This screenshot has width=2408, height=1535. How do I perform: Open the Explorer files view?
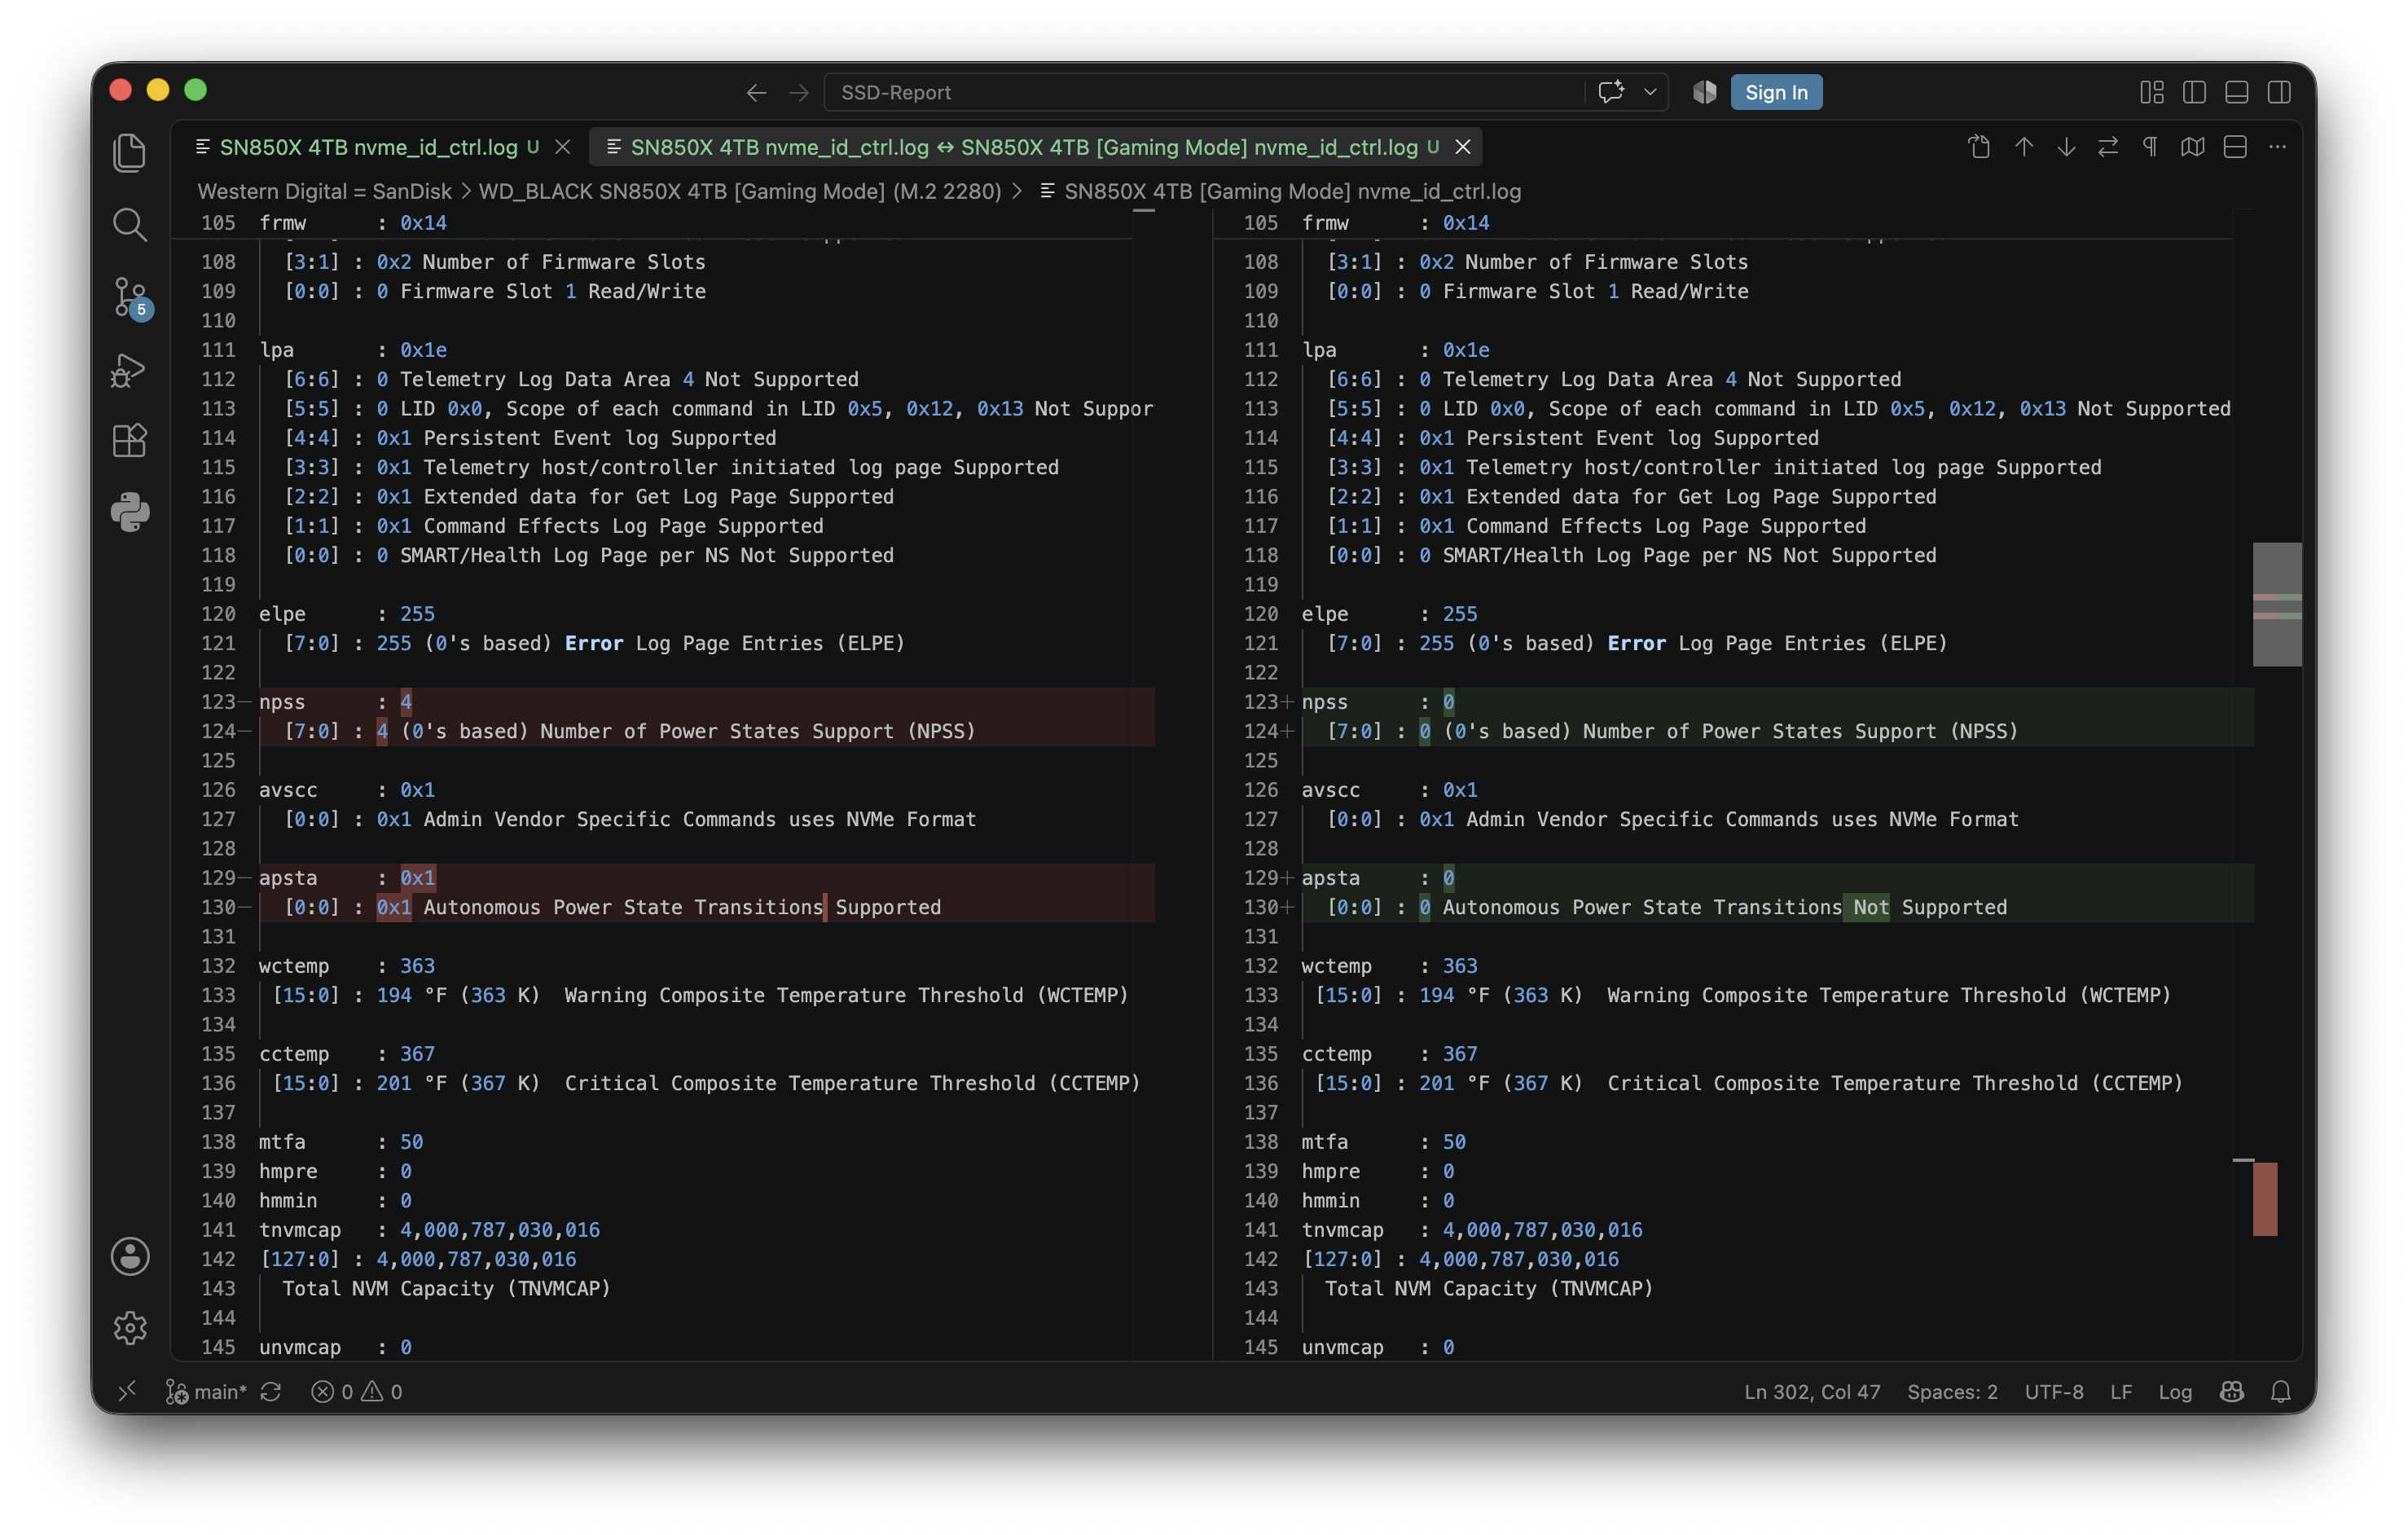(130, 152)
